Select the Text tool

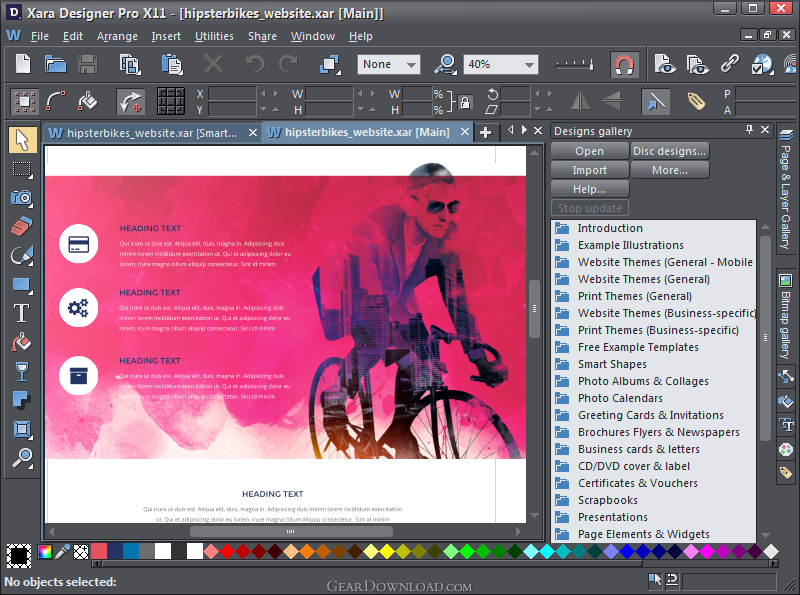coord(22,313)
